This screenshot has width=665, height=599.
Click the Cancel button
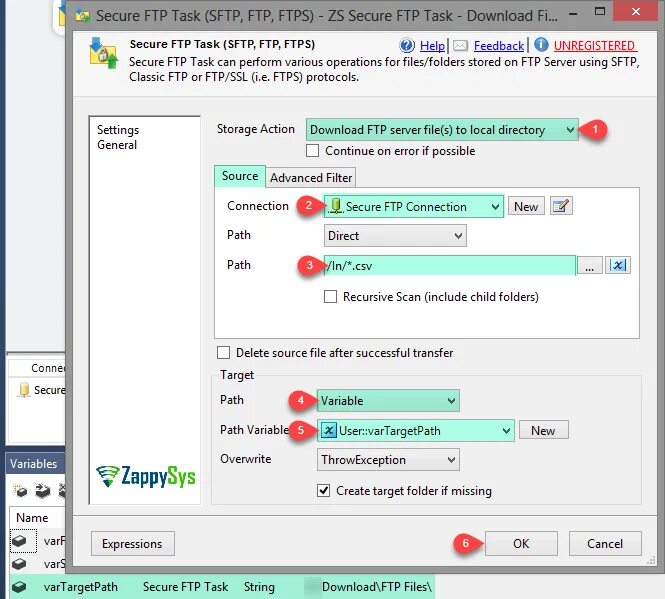[605, 543]
